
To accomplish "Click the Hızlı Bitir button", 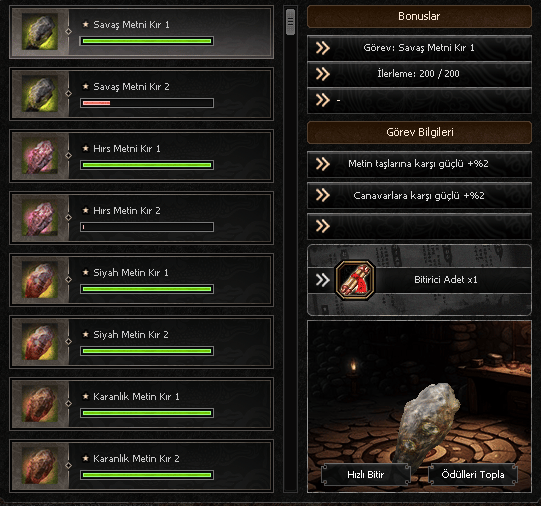I will coord(366,475).
